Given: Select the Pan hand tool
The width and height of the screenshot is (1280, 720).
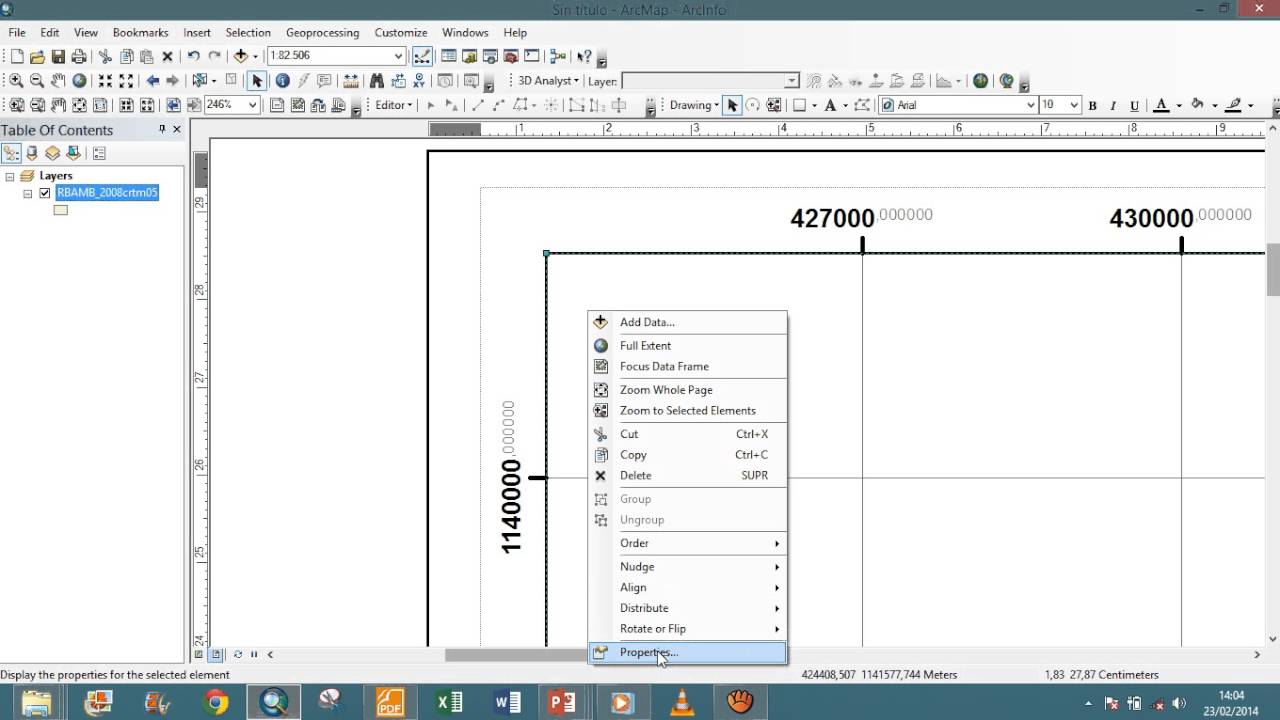Looking at the screenshot, I should pyautogui.click(x=58, y=81).
